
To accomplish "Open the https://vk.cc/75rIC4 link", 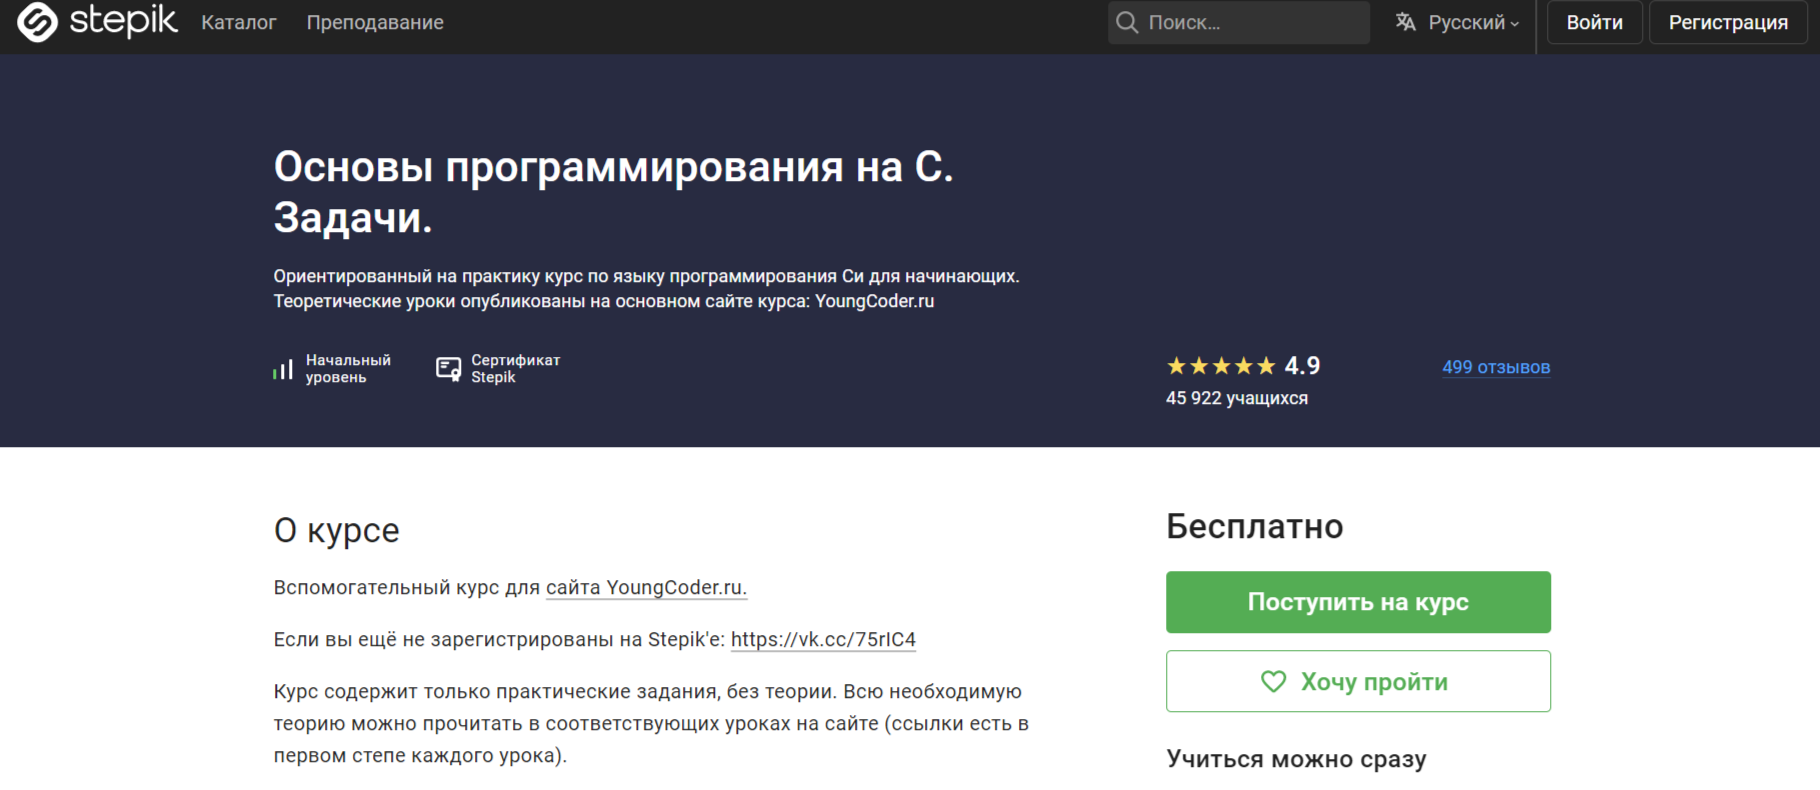I will click(x=823, y=639).
